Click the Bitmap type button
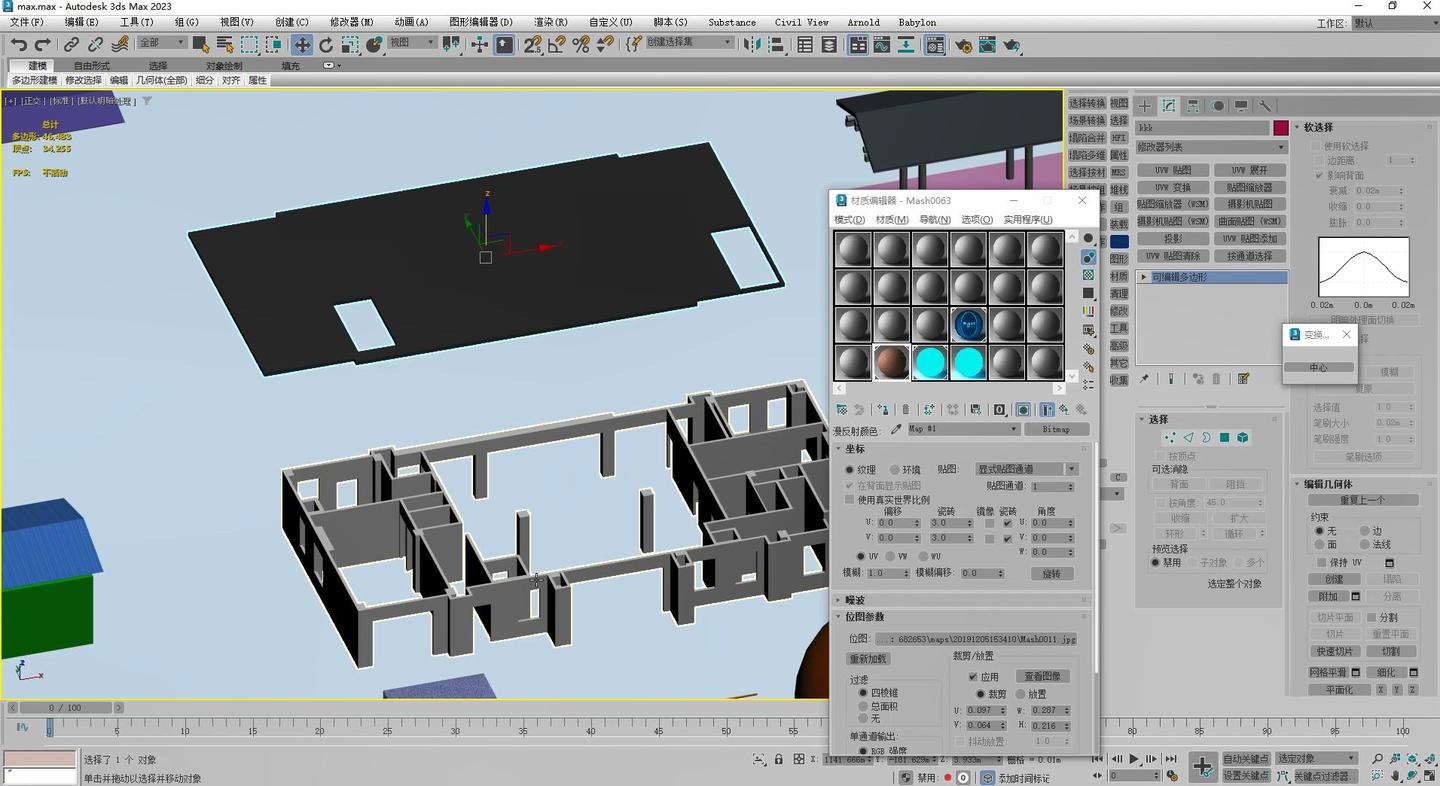Screen dimensions: 1440x786 pos(1056,429)
